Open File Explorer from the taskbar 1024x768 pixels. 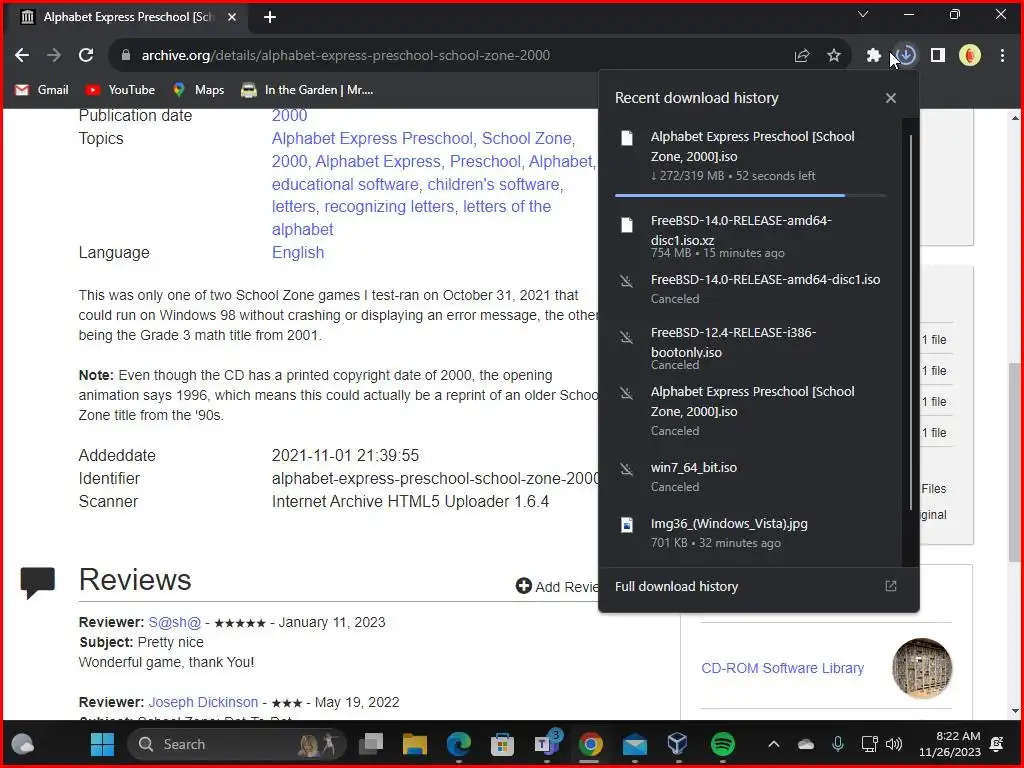click(x=415, y=744)
